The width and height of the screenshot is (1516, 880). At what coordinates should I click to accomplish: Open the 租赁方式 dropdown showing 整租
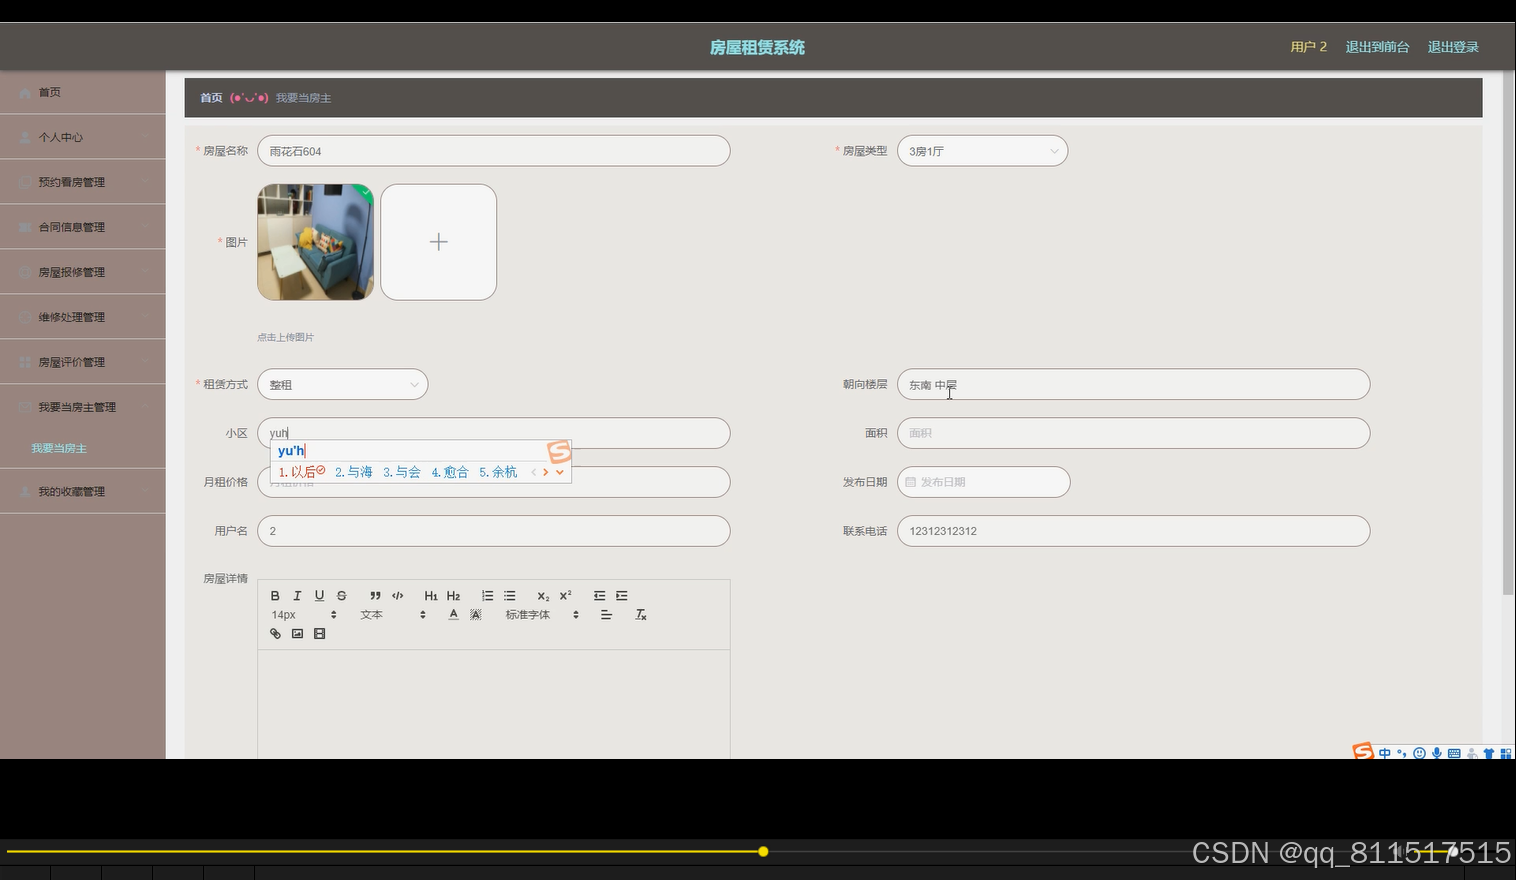[342, 384]
